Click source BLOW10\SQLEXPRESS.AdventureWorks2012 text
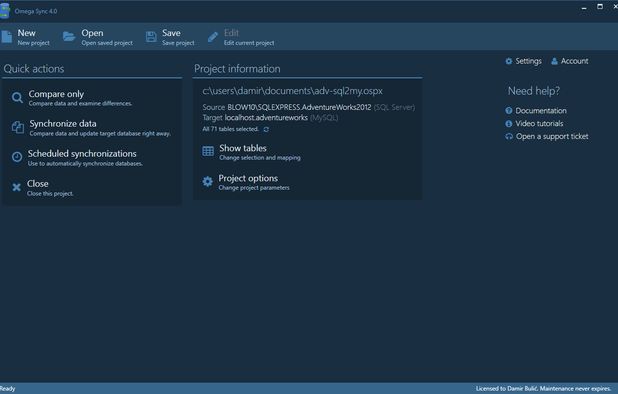 299,107
